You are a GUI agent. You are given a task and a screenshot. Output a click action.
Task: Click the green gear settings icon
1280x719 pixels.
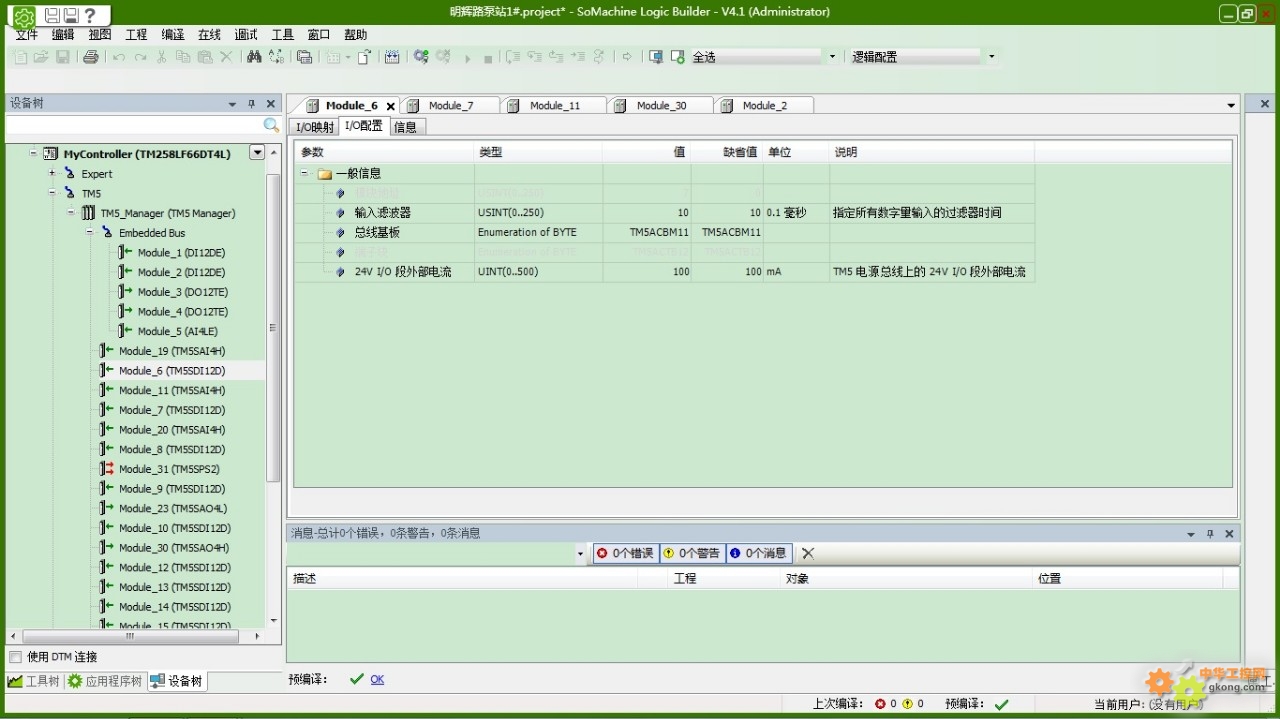(23, 16)
